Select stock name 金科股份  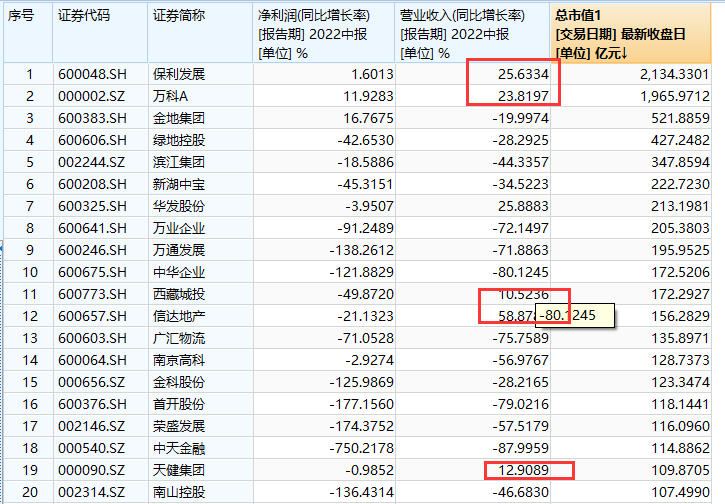(179, 382)
